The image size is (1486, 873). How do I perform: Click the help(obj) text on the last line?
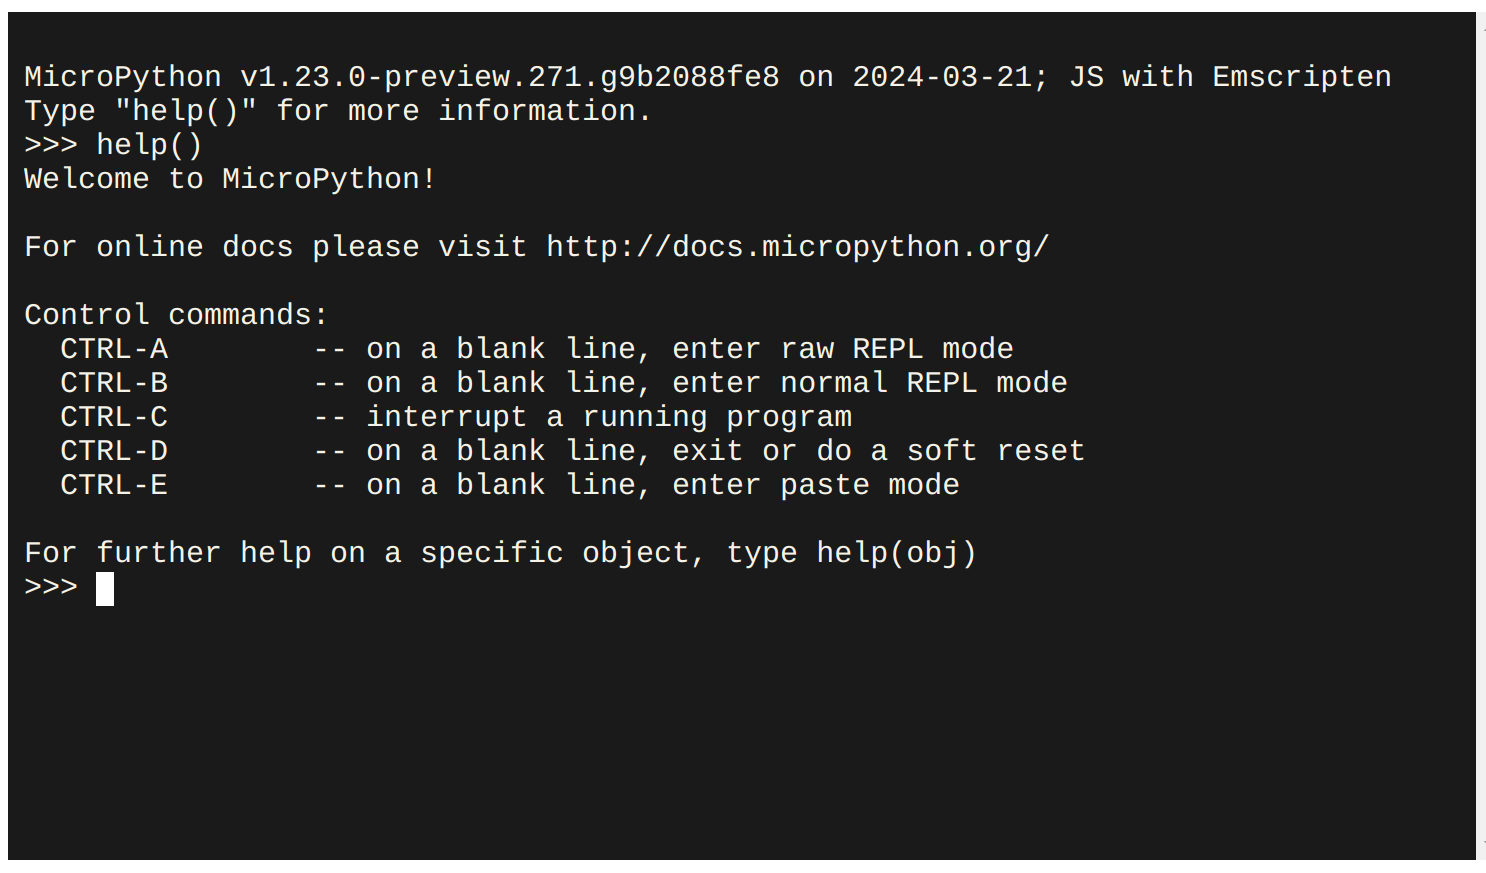point(896,553)
